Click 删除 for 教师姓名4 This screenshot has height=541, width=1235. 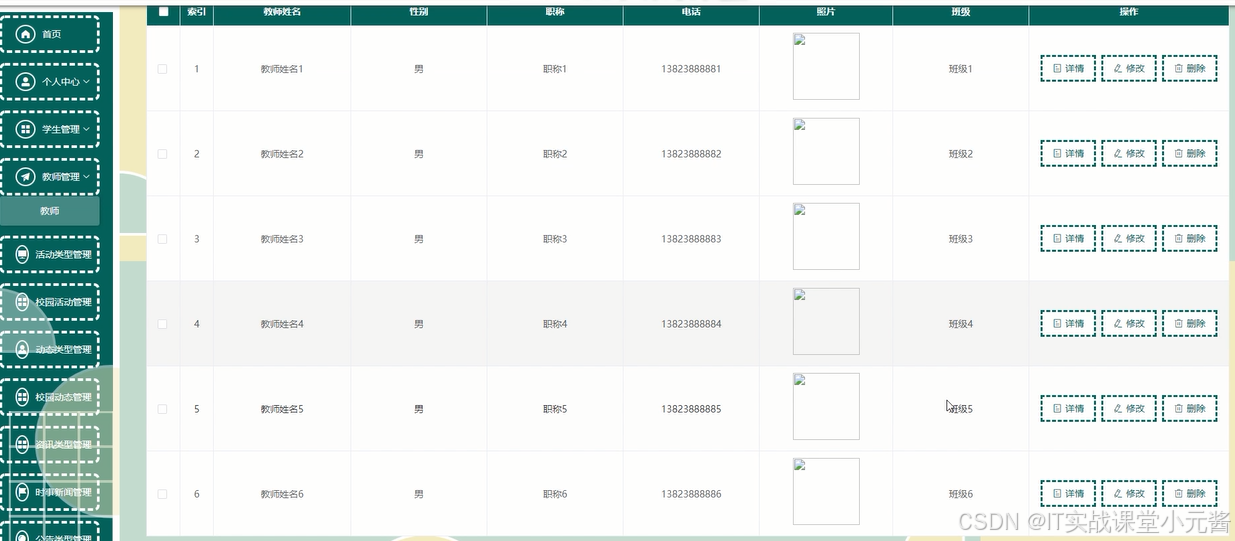[1190, 324]
